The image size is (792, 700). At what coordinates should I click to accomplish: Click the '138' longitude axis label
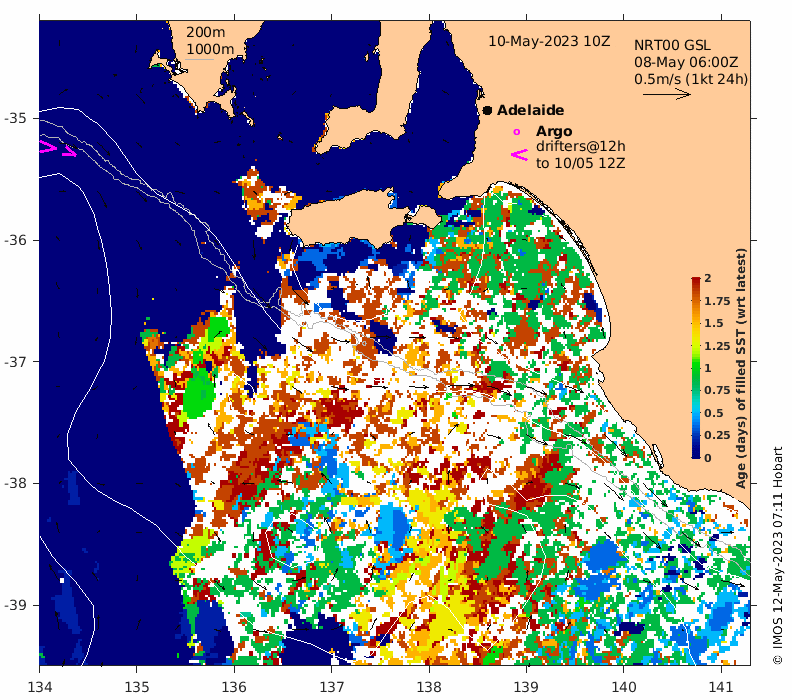point(429,687)
